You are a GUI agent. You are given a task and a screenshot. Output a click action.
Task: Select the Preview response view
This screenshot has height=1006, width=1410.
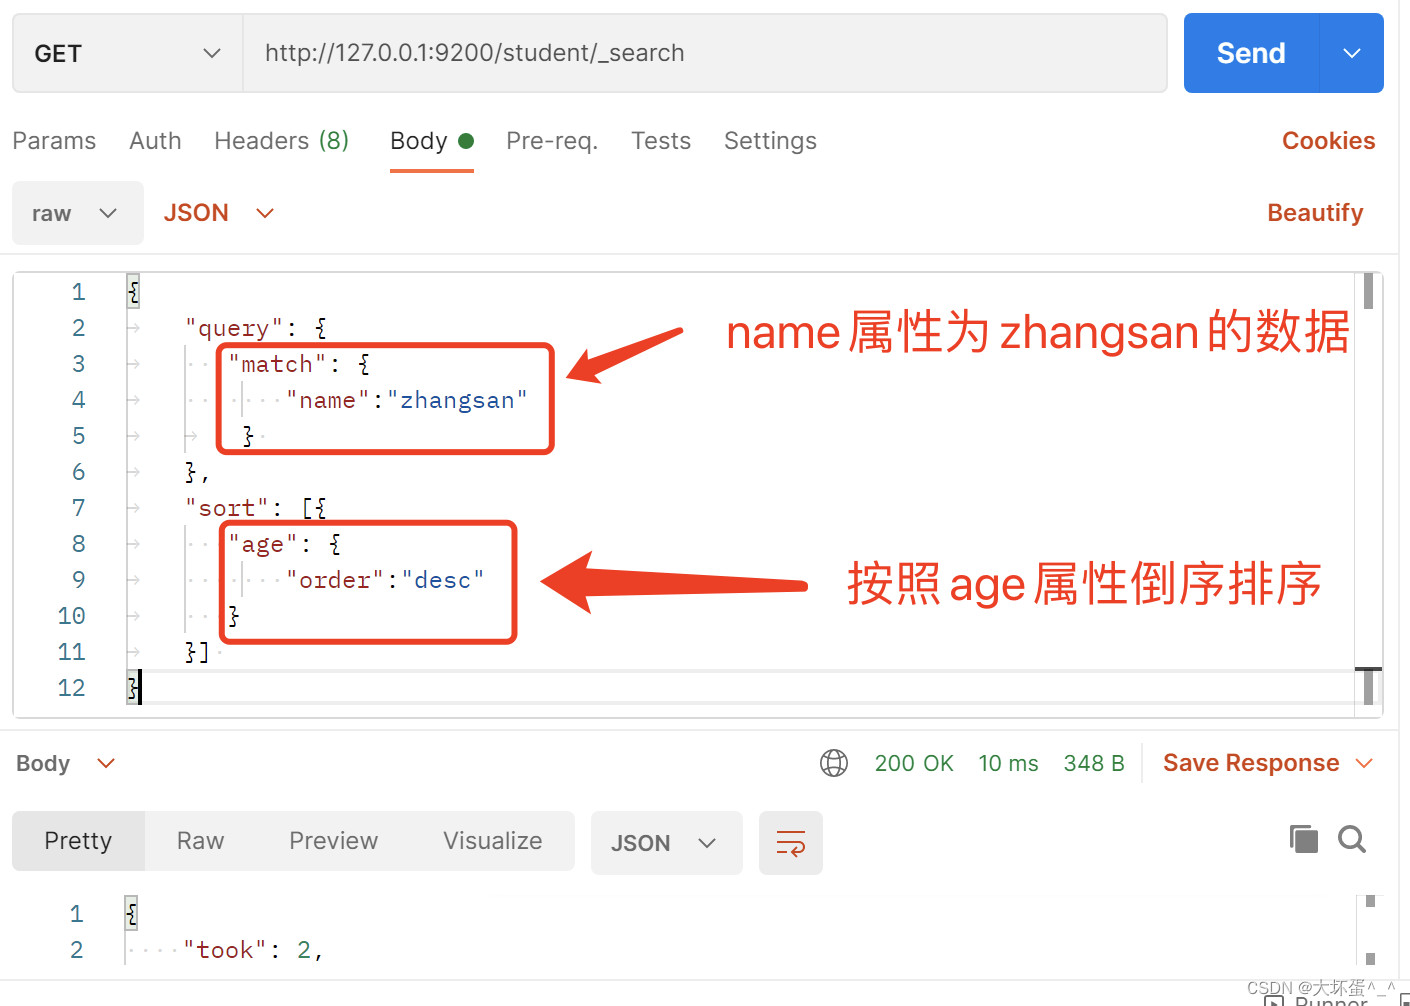pyautogui.click(x=333, y=841)
